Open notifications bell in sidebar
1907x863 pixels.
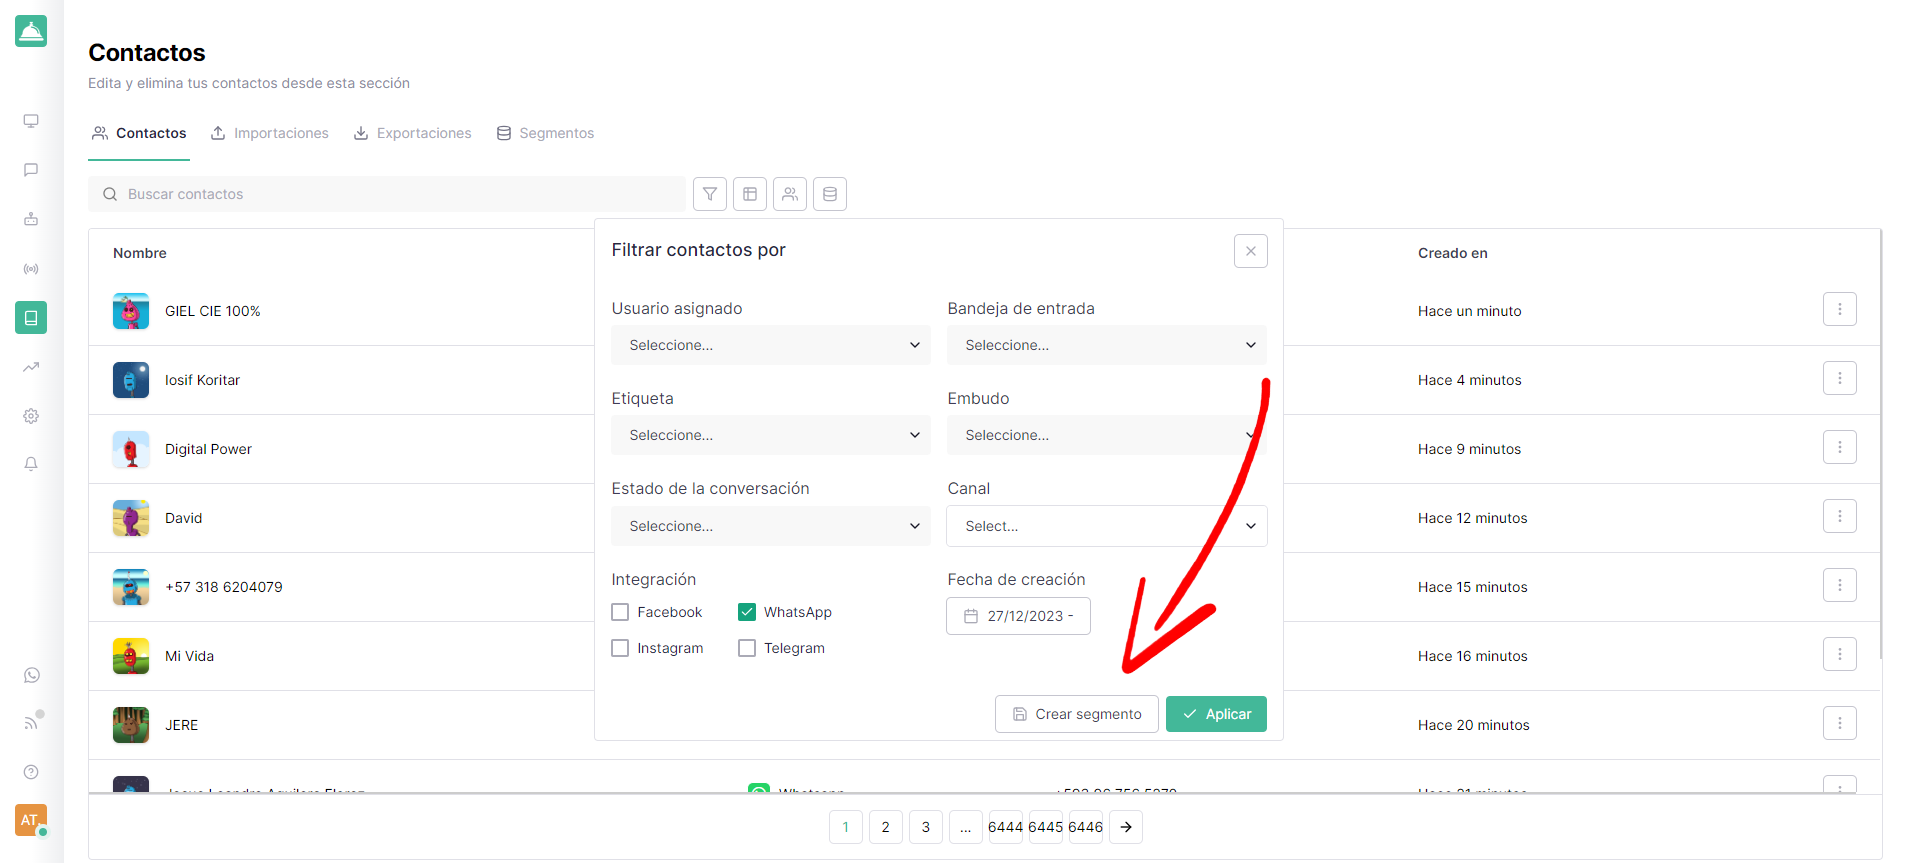tap(31, 464)
